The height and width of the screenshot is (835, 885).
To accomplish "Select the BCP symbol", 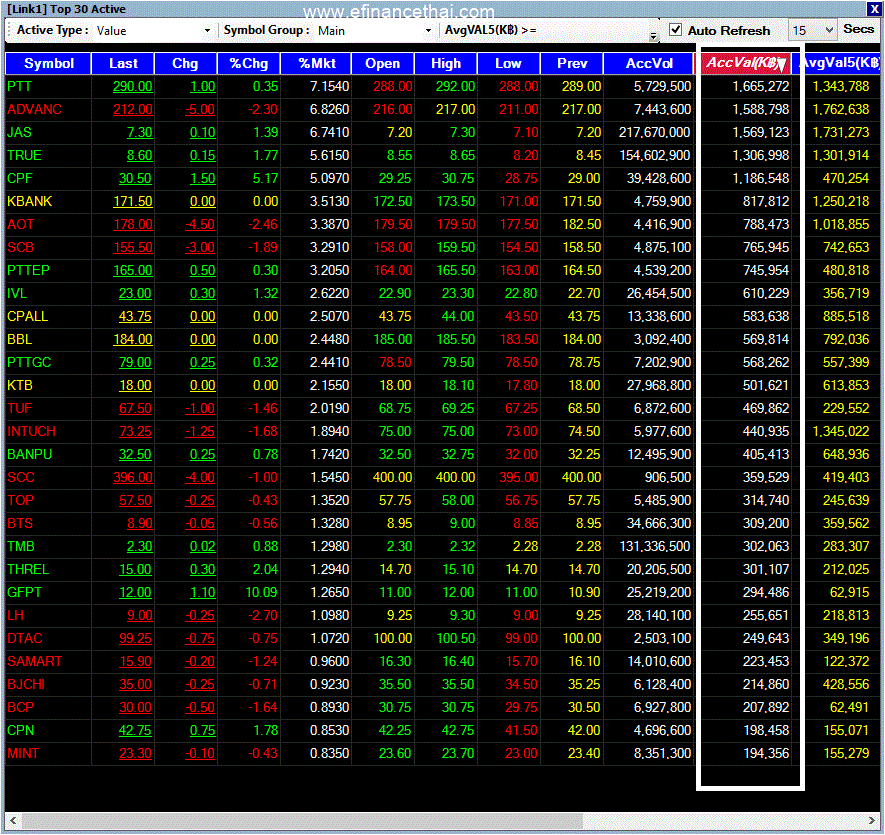I will pos(20,707).
